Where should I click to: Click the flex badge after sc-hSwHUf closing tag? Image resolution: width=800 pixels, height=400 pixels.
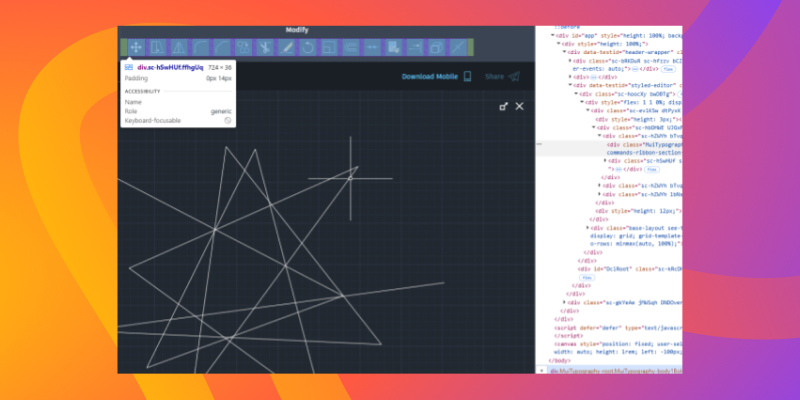pos(652,169)
